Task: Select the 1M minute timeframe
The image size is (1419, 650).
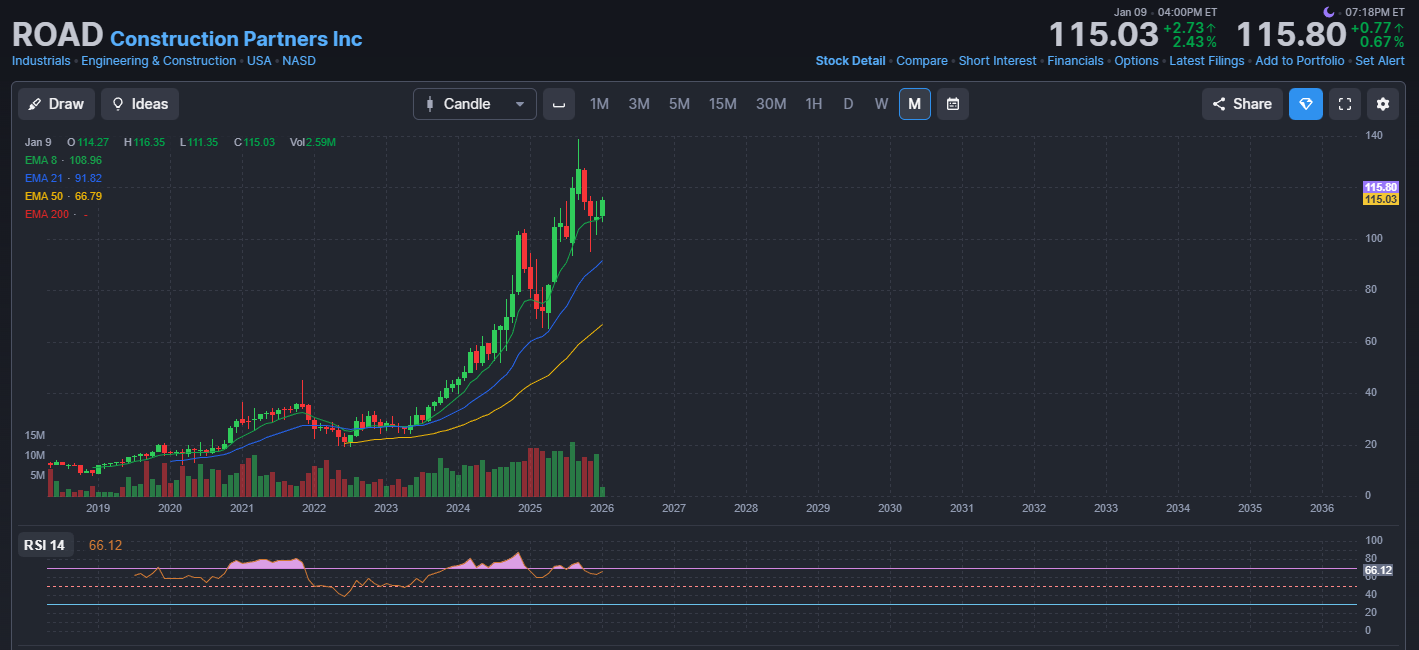Action: [599, 104]
